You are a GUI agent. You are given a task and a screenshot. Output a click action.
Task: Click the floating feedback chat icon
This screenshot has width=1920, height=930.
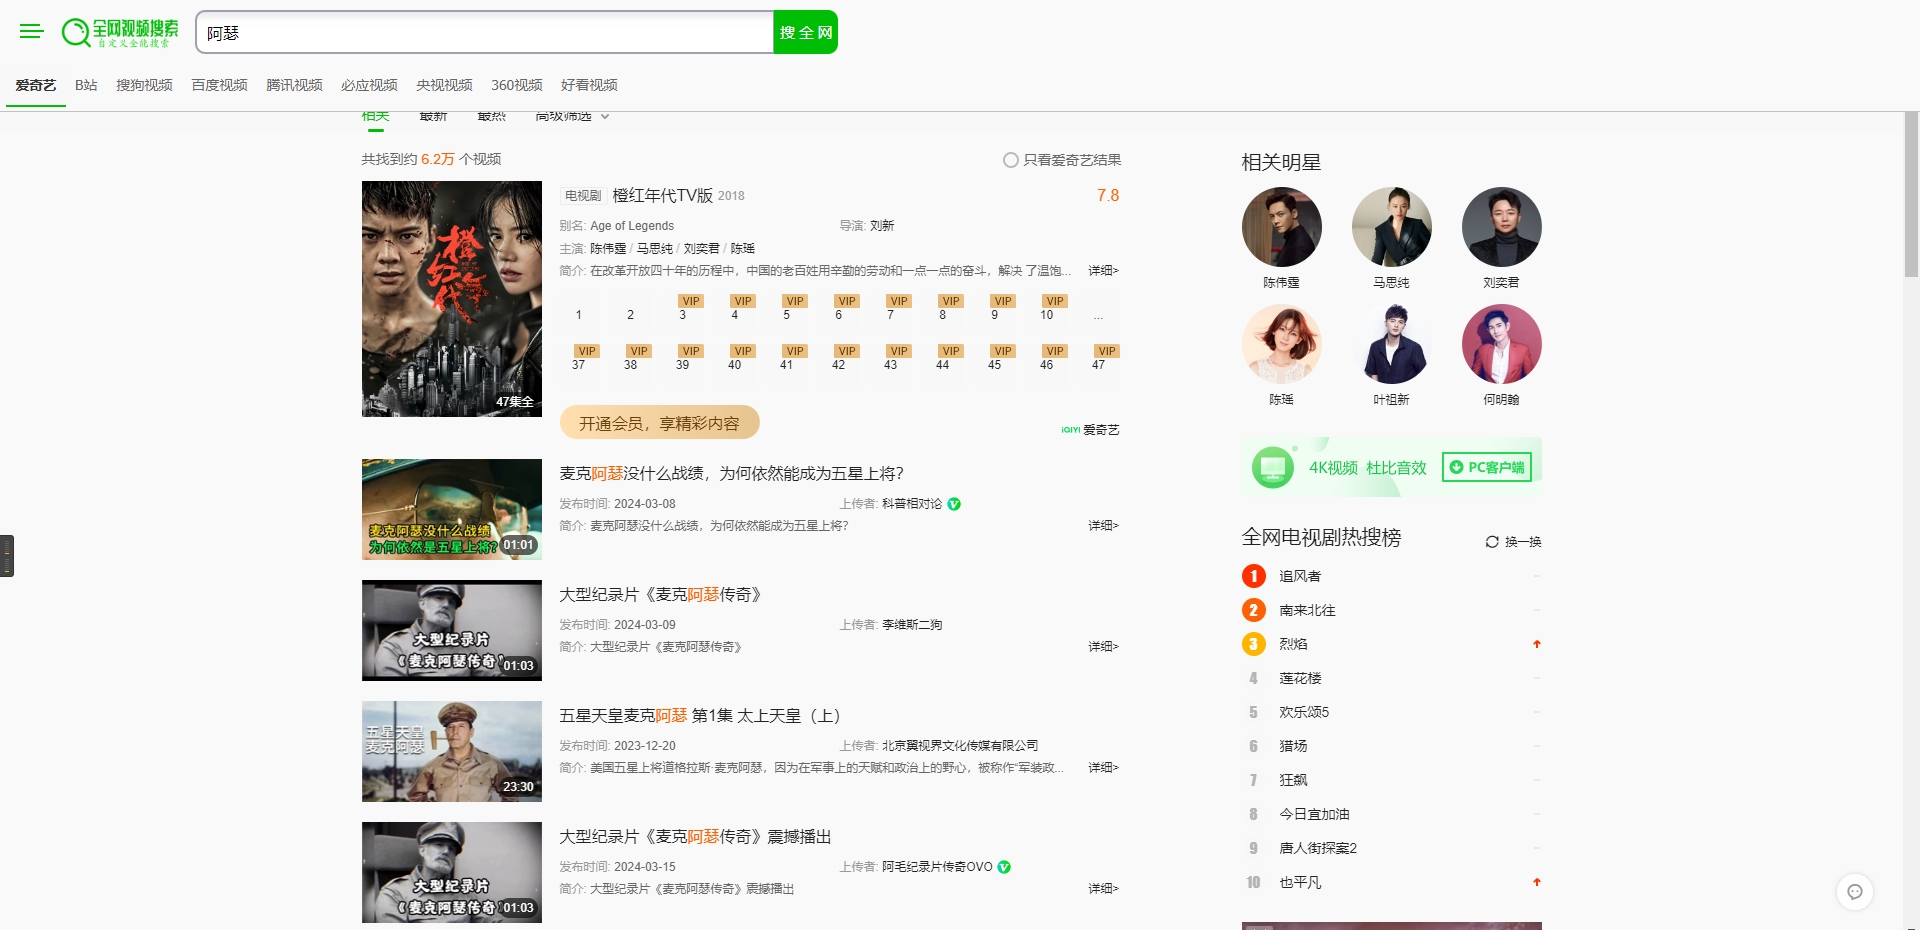tap(1855, 892)
